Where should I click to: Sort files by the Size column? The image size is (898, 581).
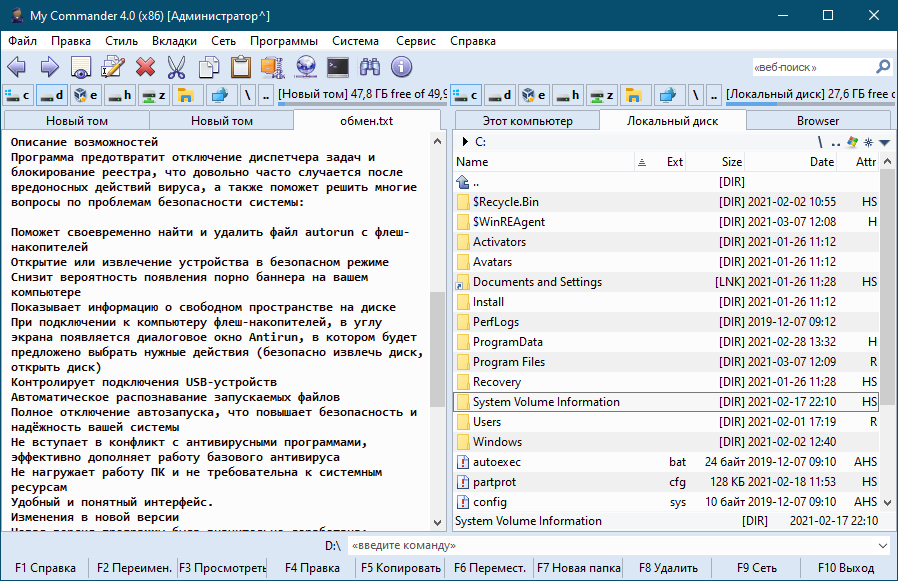point(716,162)
